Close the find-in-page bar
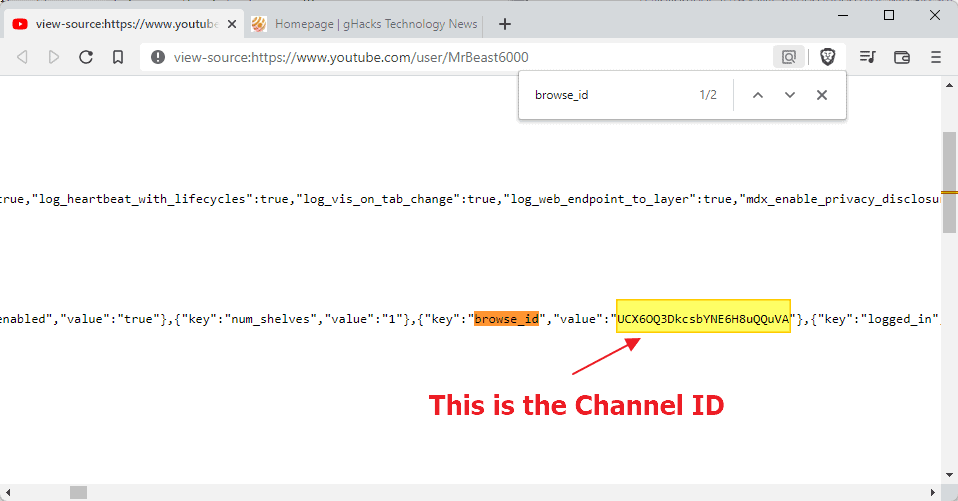The height and width of the screenshot is (501, 958). 822,95
